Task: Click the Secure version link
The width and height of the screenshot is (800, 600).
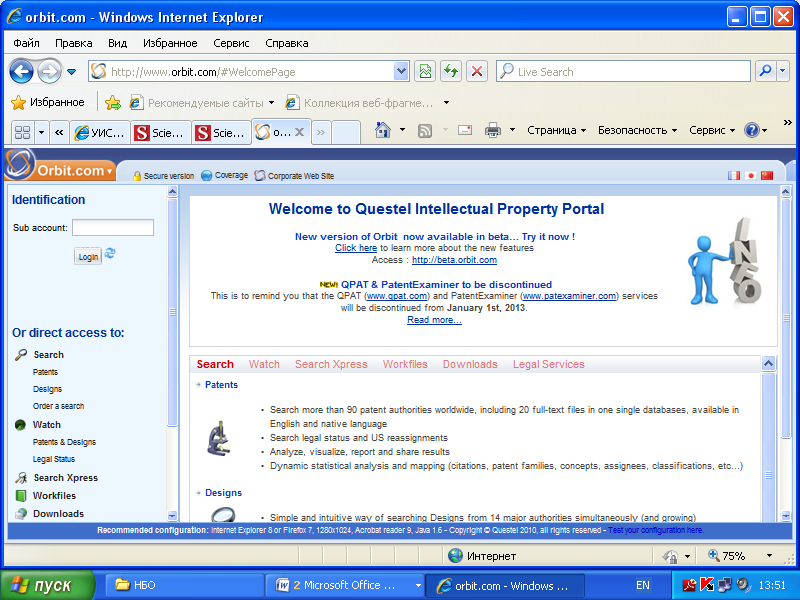Action: (x=164, y=176)
